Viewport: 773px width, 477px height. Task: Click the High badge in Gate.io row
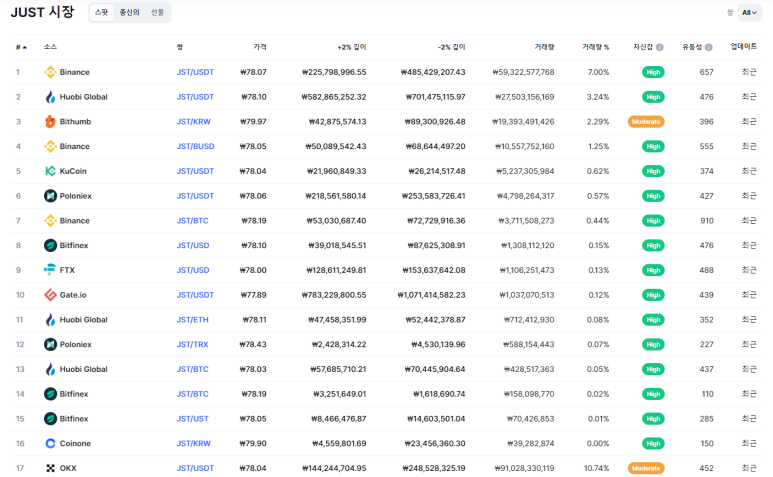point(653,295)
